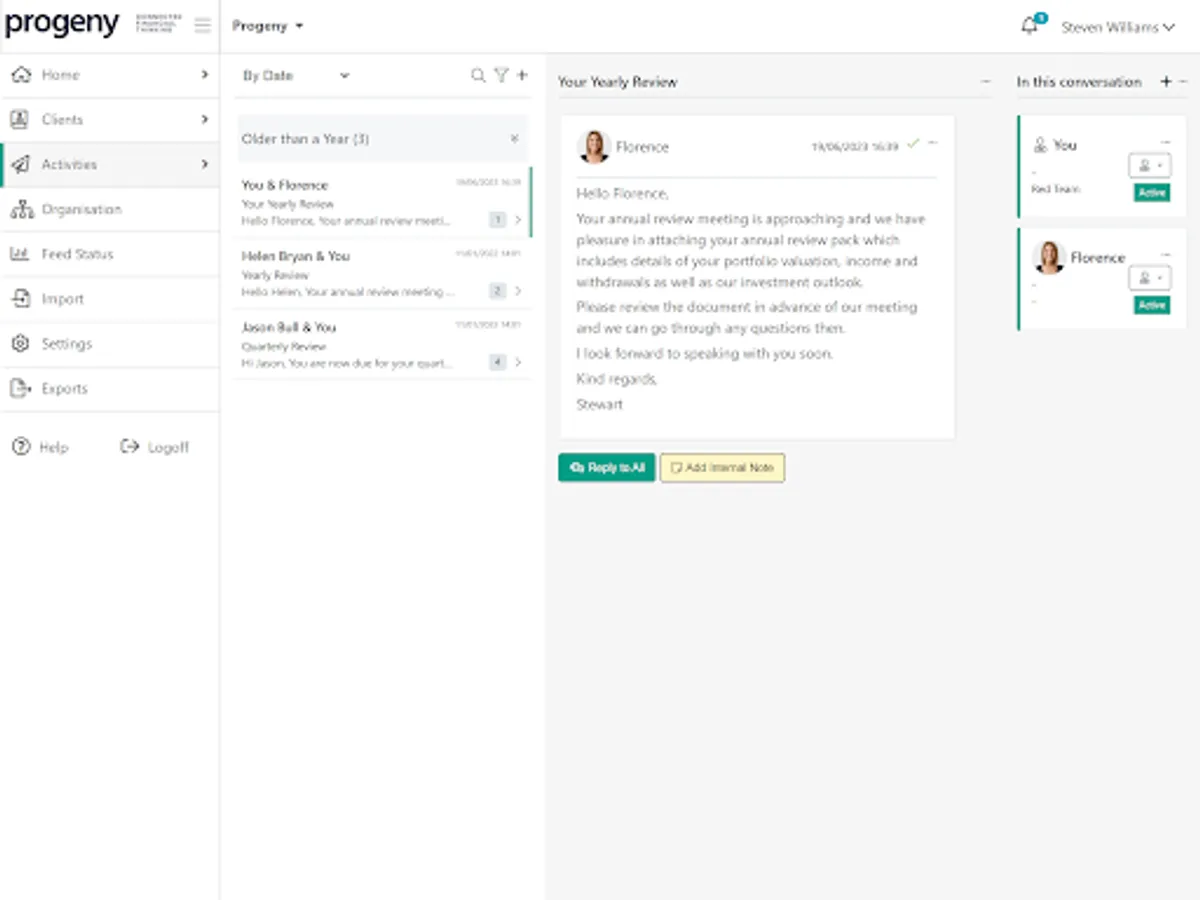
Task: Click the Activities sidebar icon
Action: (22, 164)
